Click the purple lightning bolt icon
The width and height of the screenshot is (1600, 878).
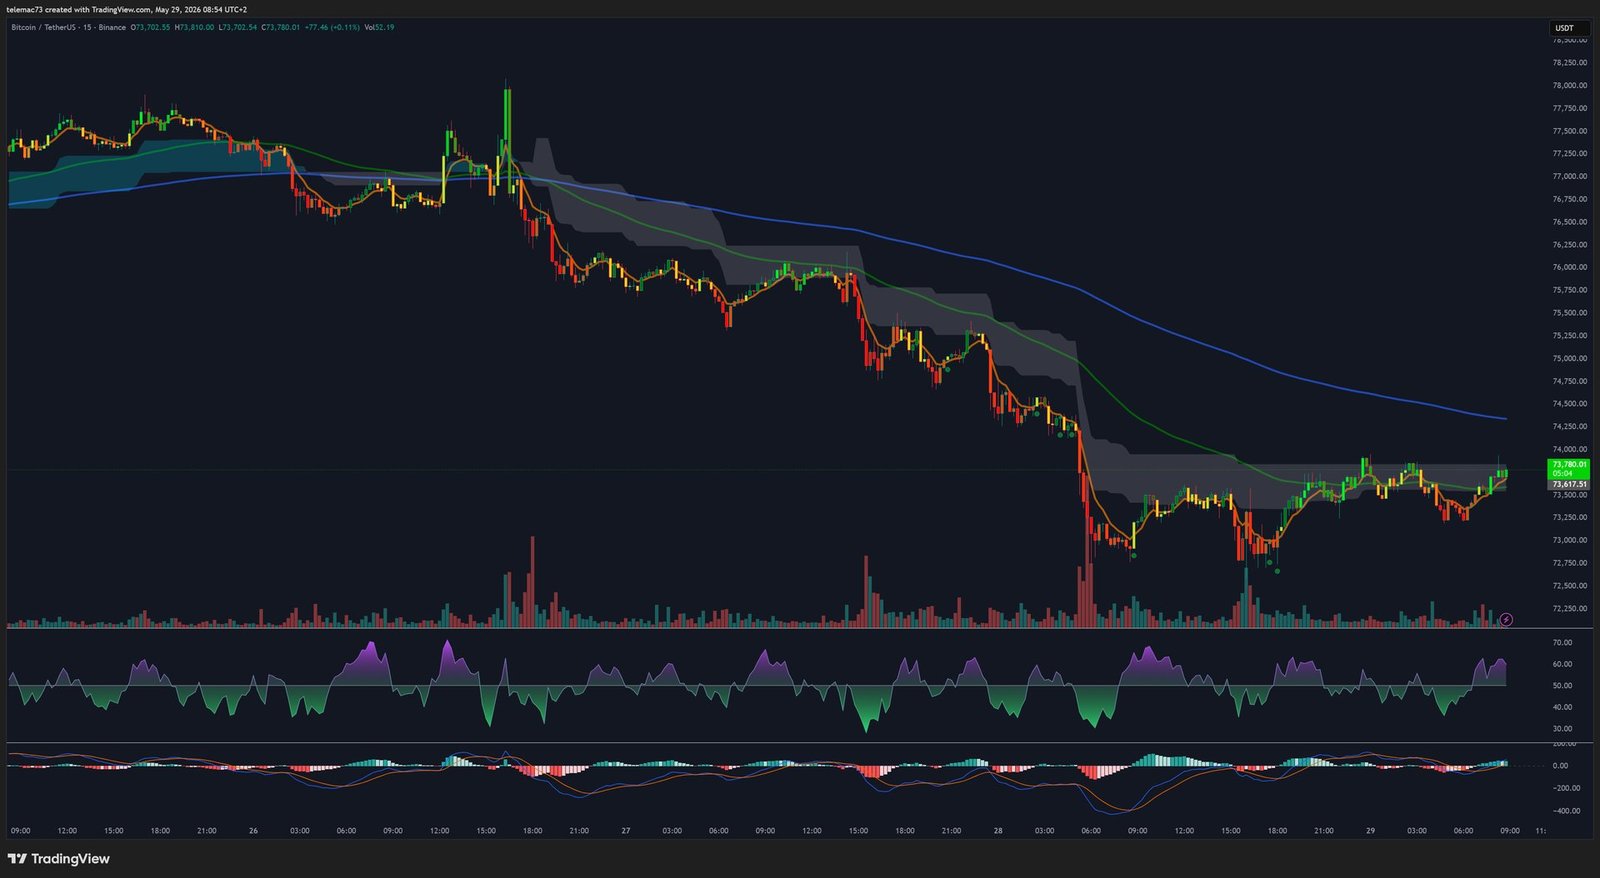click(1506, 620)
